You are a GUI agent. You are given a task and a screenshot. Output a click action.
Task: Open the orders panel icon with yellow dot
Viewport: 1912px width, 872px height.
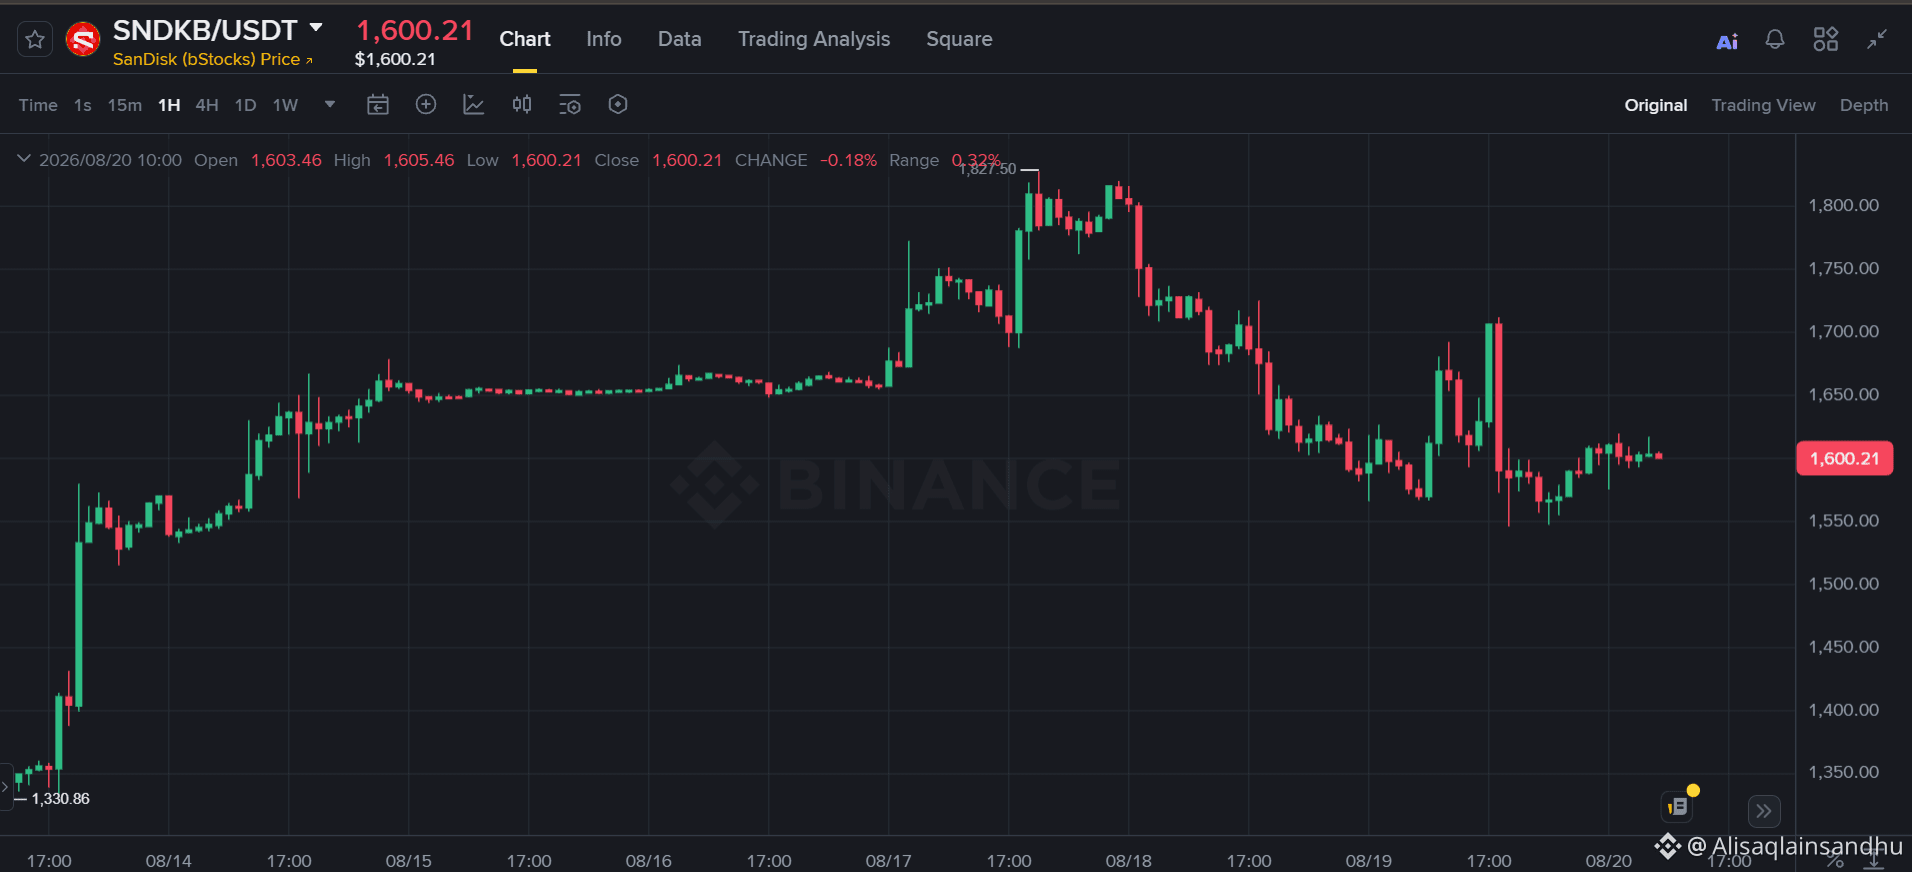pos(1678,806)
